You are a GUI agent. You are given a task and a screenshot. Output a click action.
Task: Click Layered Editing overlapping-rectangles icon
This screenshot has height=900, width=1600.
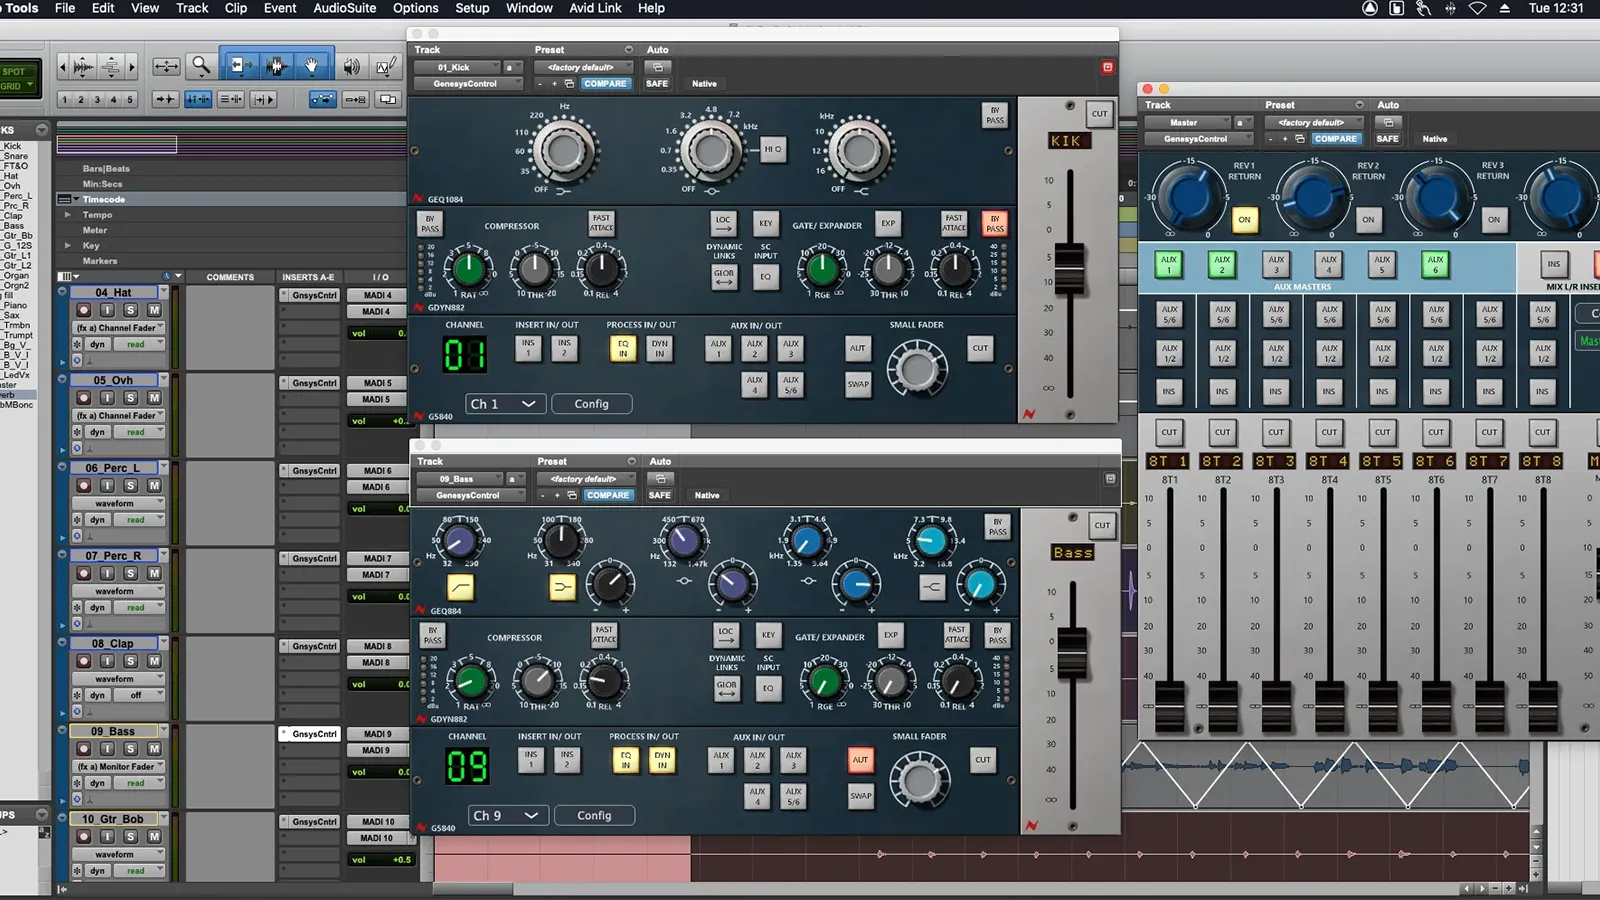388,99
